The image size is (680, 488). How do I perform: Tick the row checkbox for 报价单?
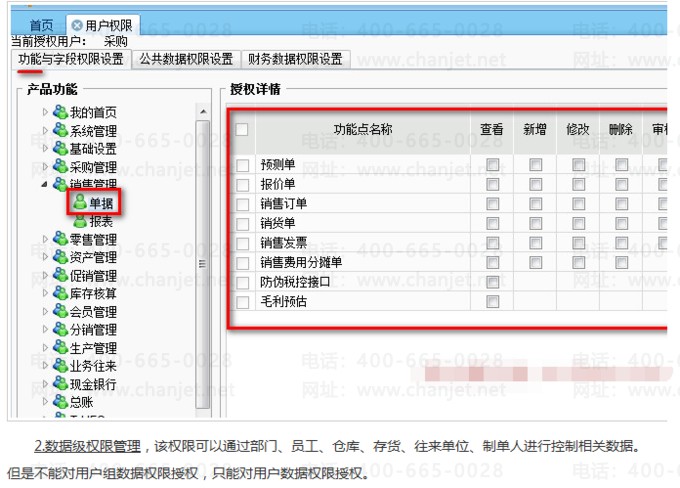tap(243, 185)
